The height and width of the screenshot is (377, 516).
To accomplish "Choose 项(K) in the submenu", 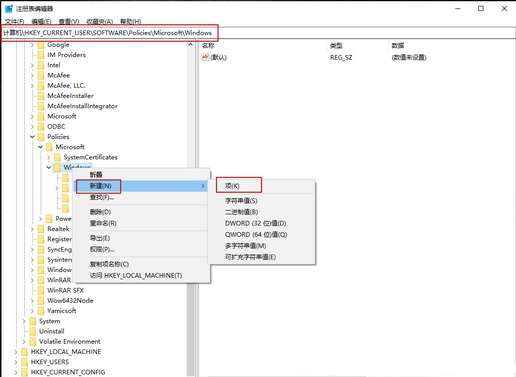I will [262, 186].
